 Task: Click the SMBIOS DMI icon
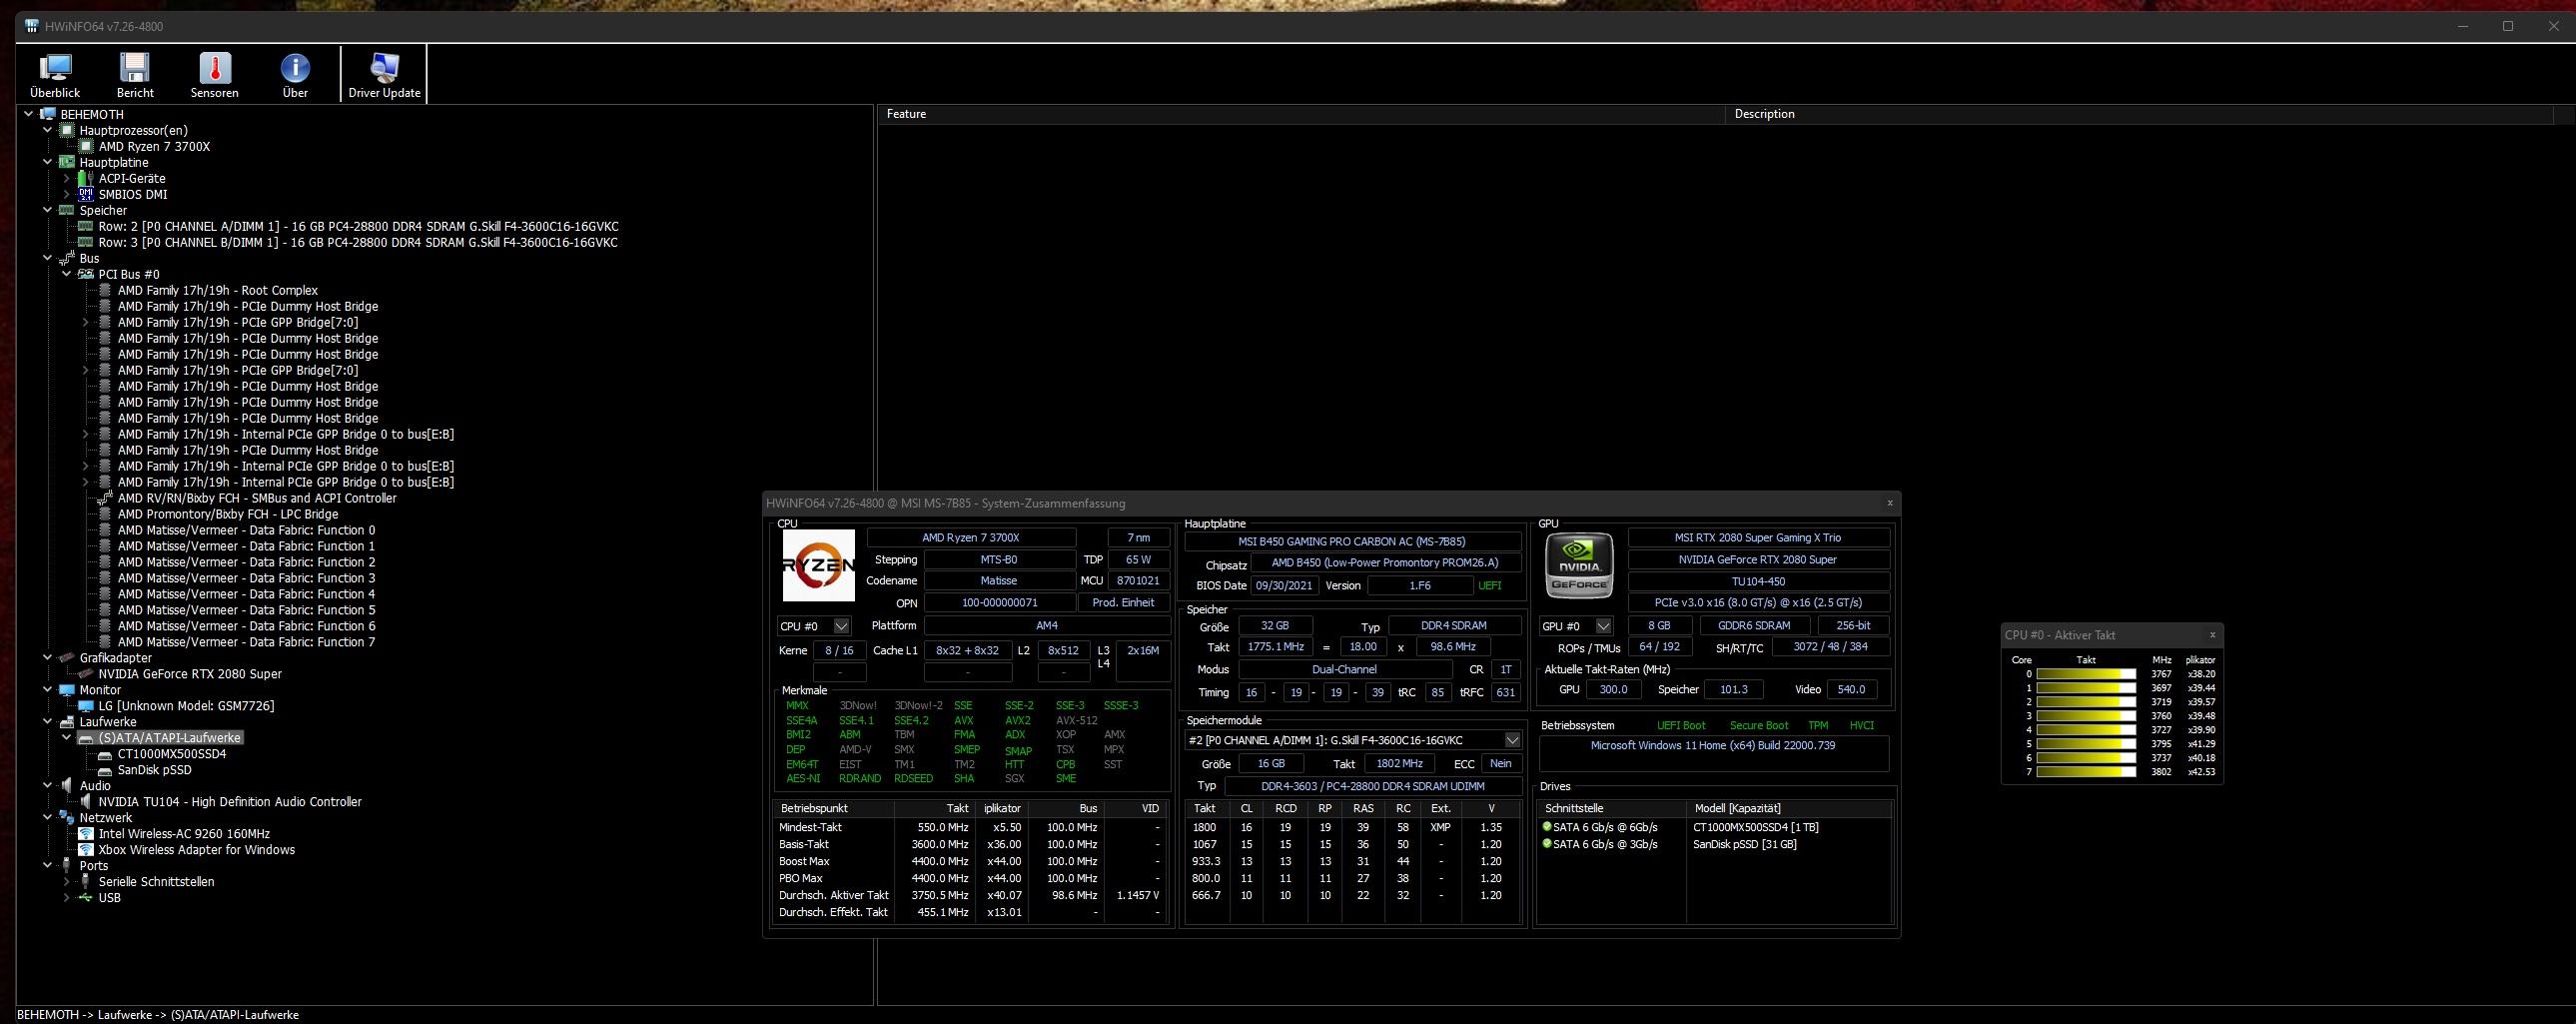pos(86,194)
